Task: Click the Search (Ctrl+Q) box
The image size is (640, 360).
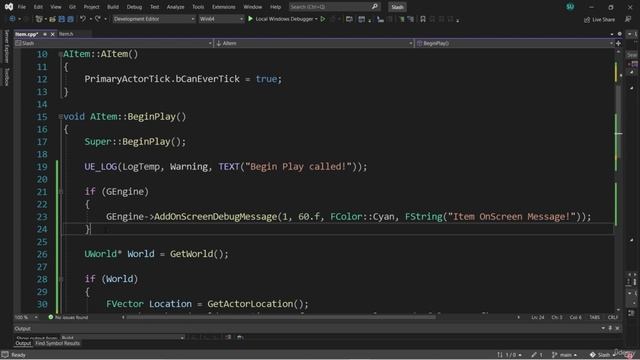Action: pos(334,7)
